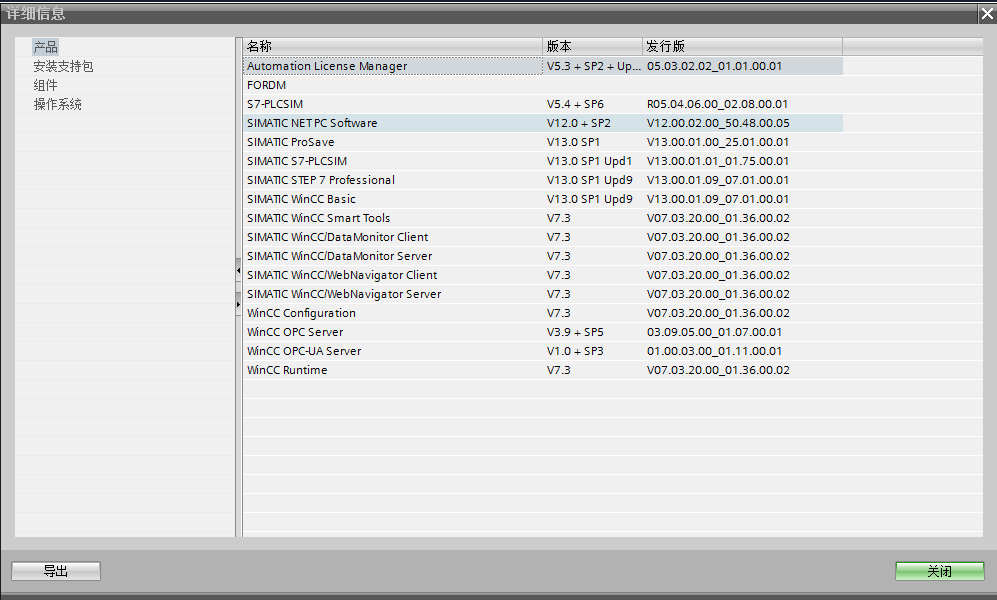Click version cell V5.3 + SP2 + Up...
The height and width of the screenshot is (600, 997).
coord(593,66)
